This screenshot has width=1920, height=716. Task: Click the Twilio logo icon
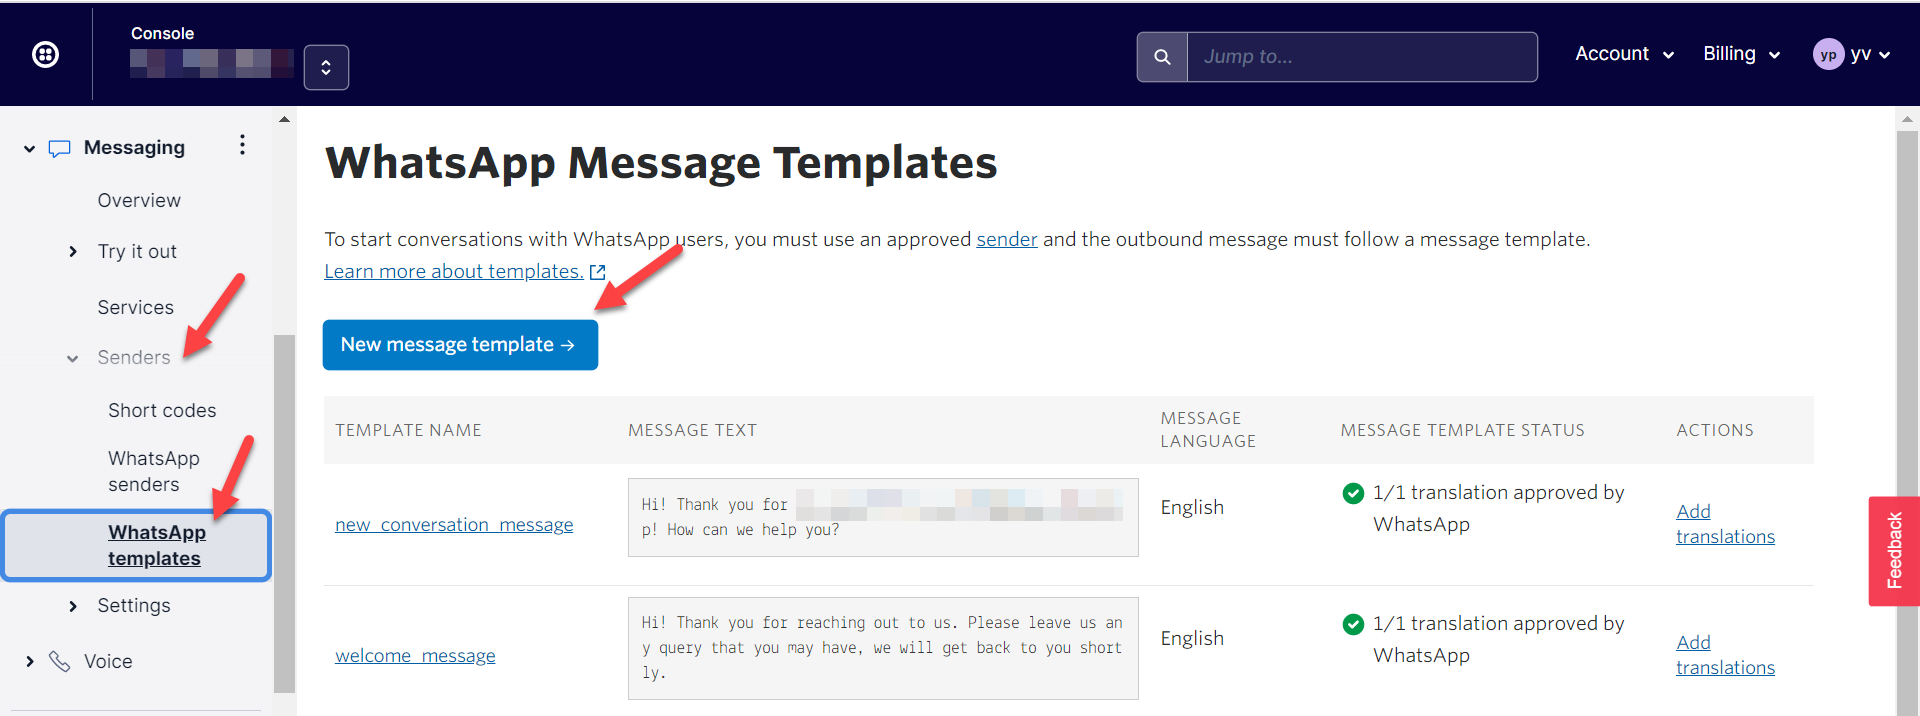tap(46, 54)
